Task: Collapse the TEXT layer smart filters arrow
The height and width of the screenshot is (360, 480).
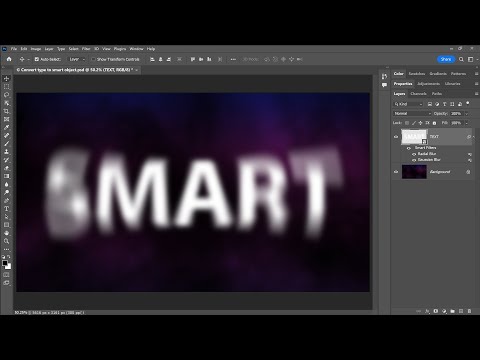Action: tap(474, 137)
